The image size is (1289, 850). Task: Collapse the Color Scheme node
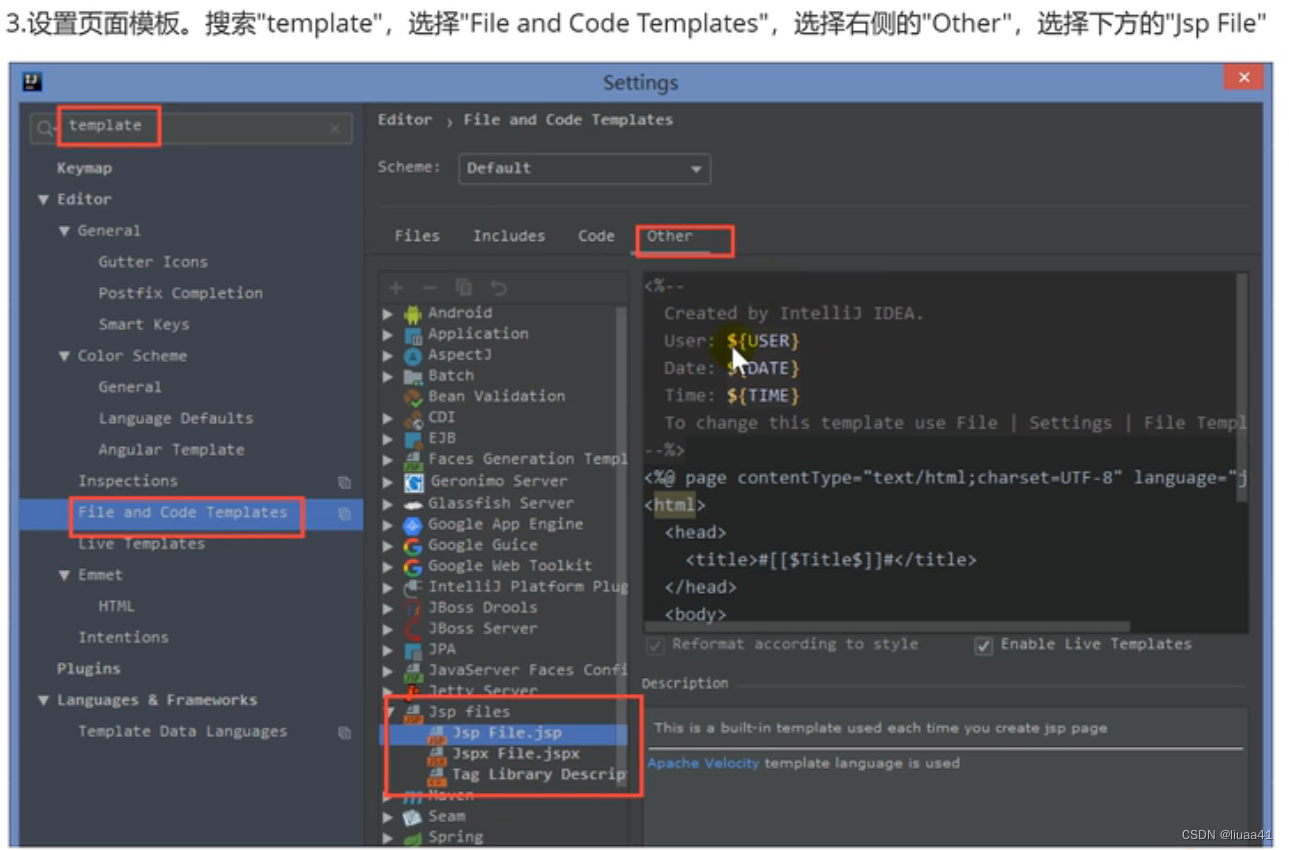click(65, 356)
